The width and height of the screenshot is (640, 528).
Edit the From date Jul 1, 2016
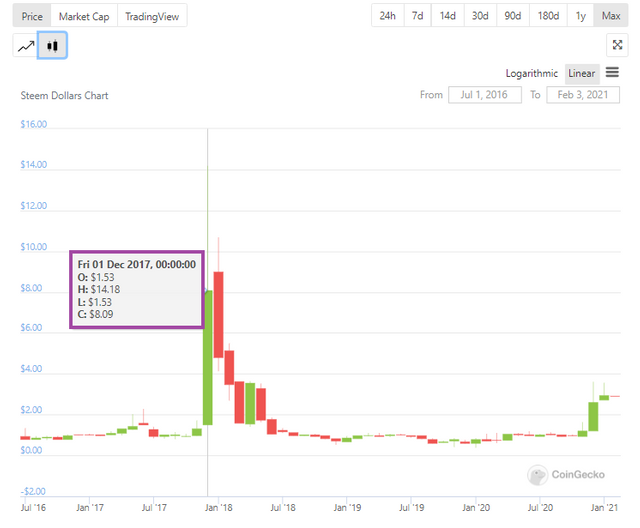pyautogui.click(x=484, y=95)
